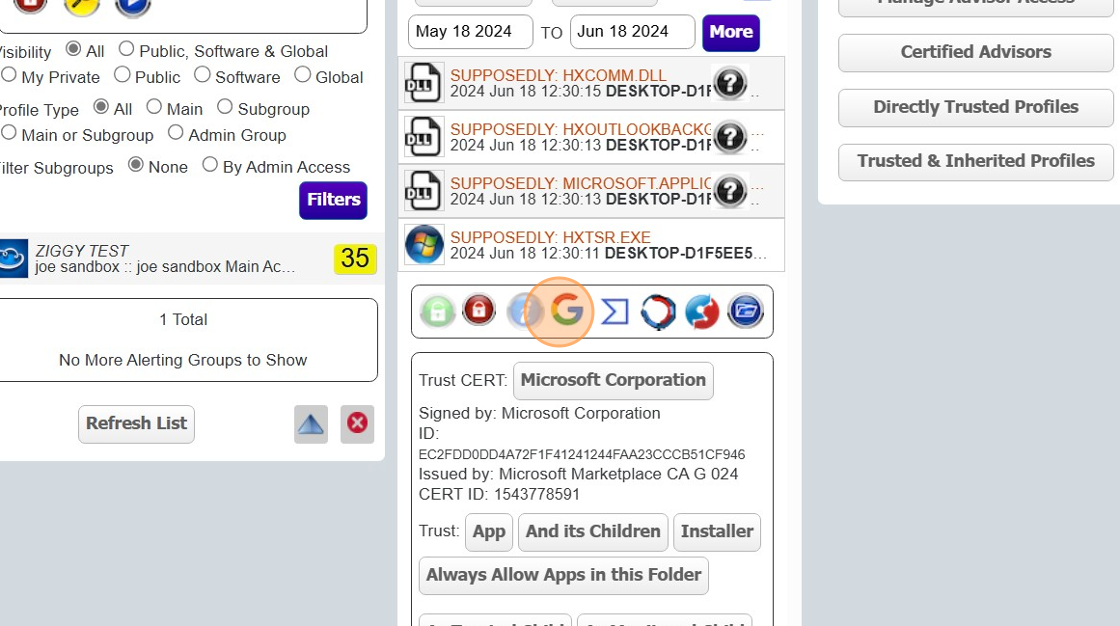Select the red lock block icon

(x=479, y=310)
